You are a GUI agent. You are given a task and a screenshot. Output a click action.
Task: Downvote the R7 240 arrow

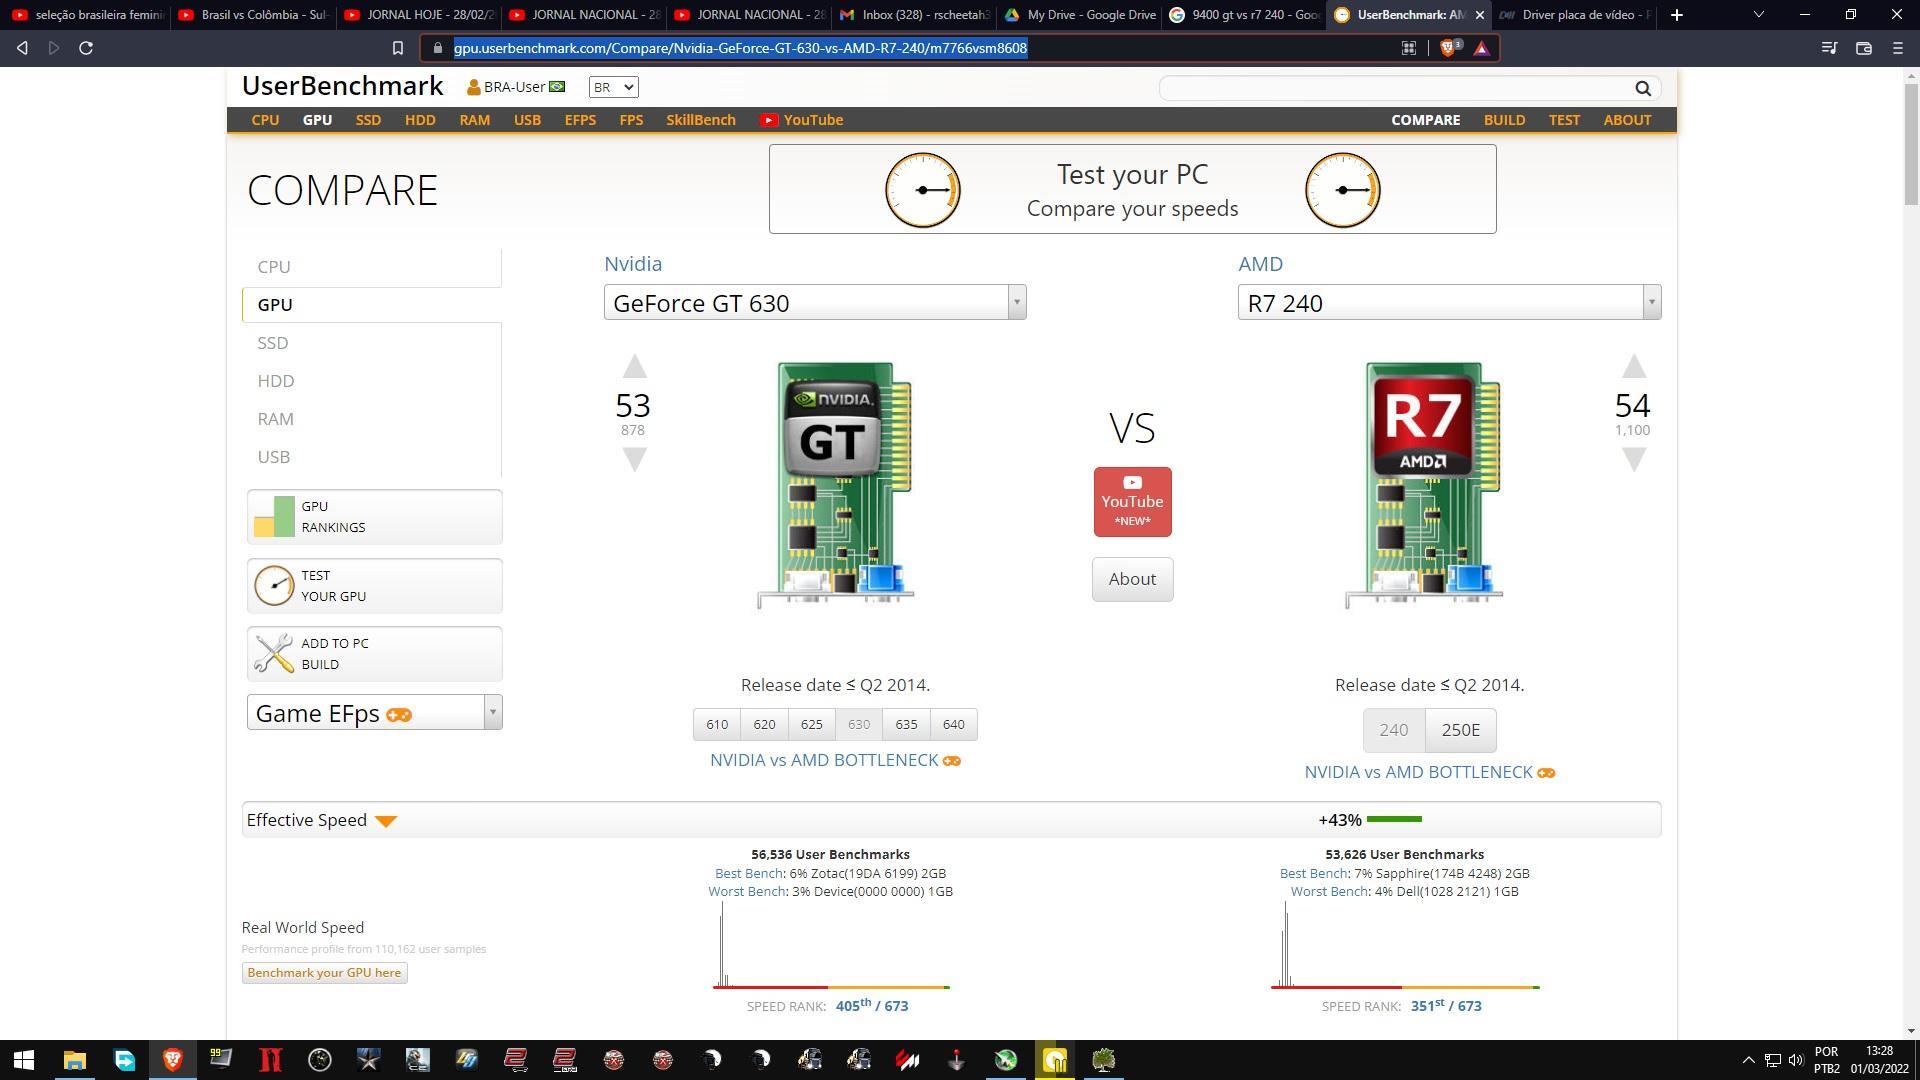[x=1633, y=459]
